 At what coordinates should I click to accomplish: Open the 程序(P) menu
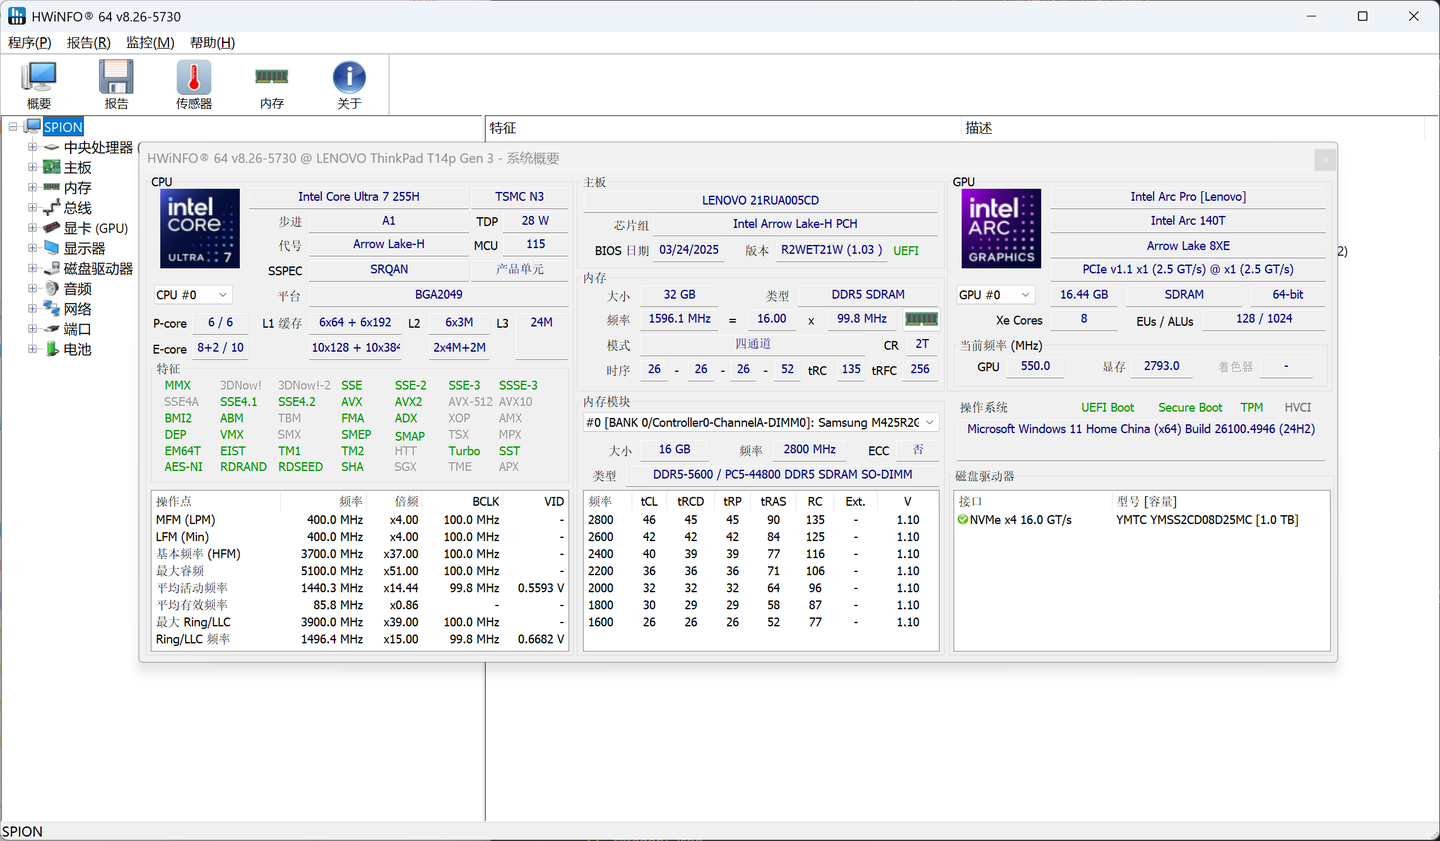tap(29, 43)
